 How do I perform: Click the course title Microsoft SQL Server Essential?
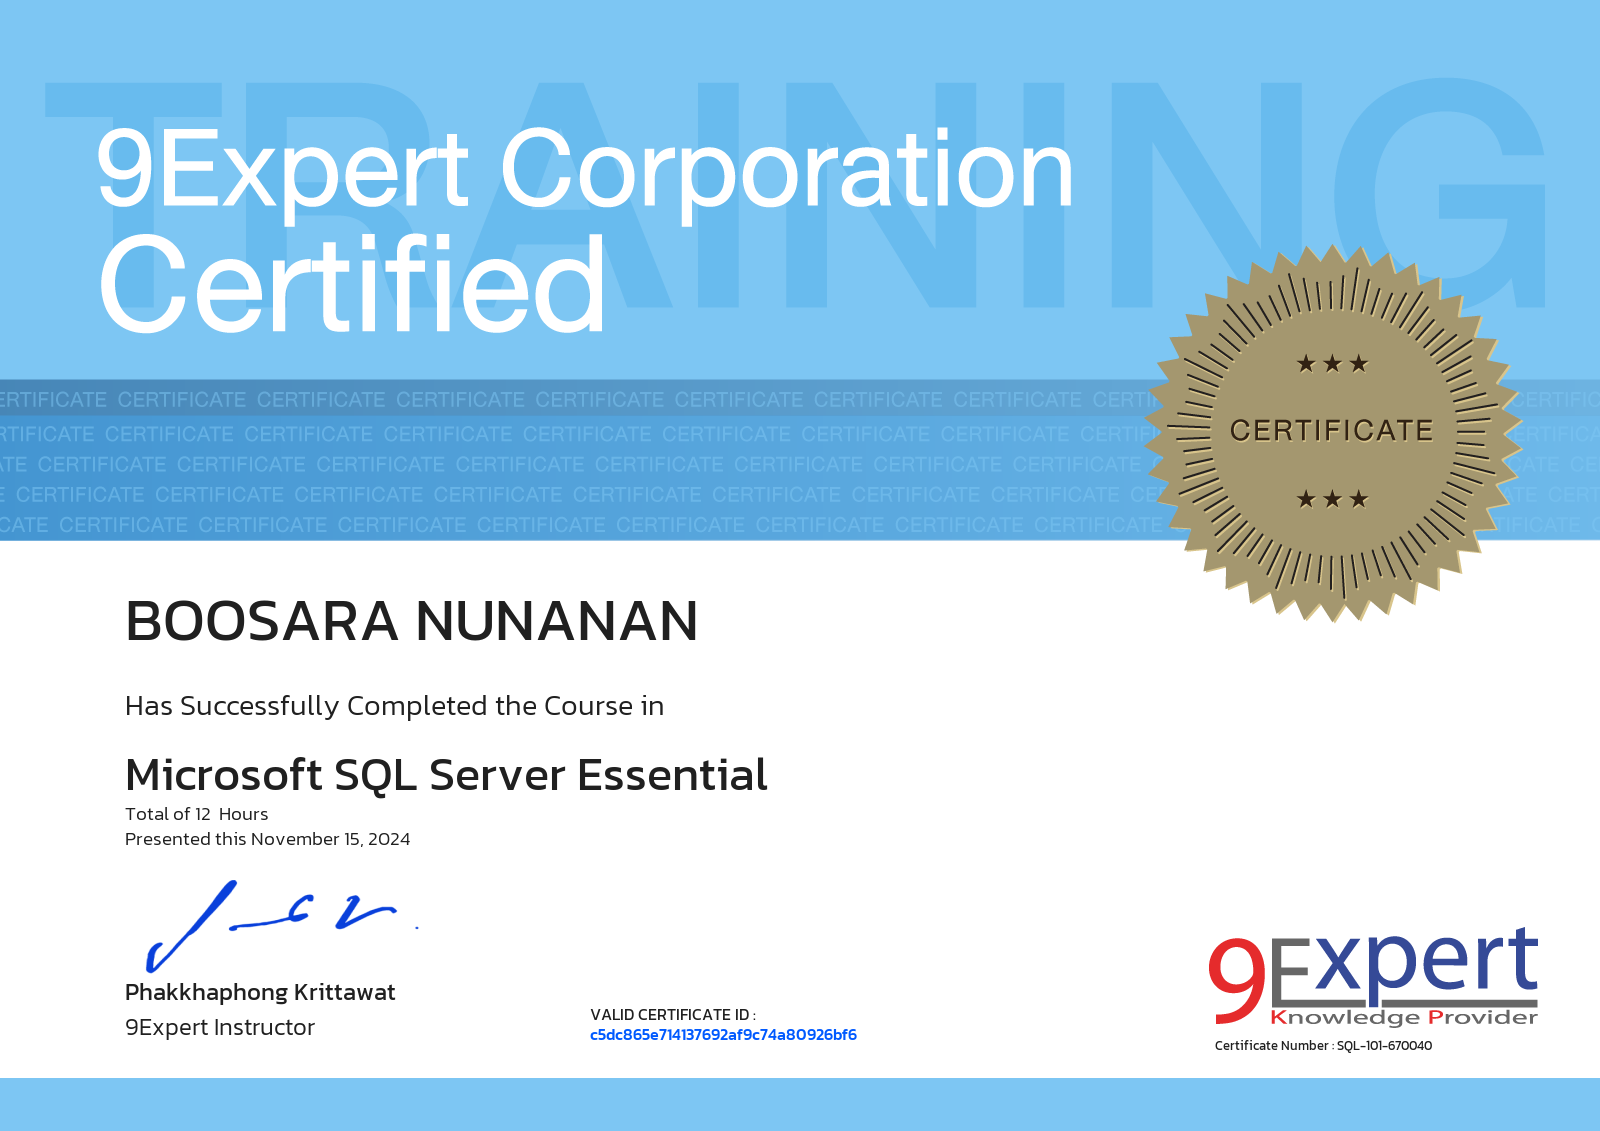(446, 775)
